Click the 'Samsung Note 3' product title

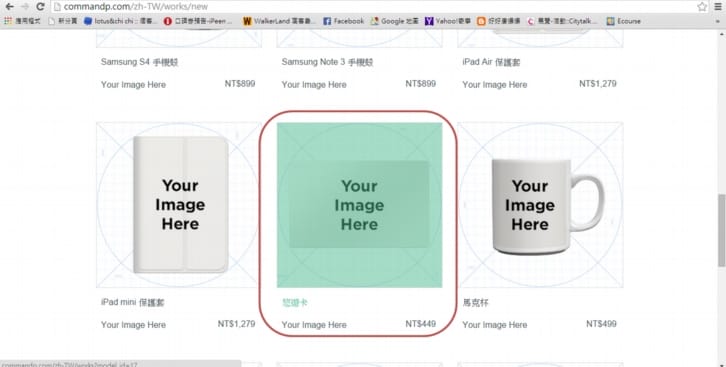[327, 62]
